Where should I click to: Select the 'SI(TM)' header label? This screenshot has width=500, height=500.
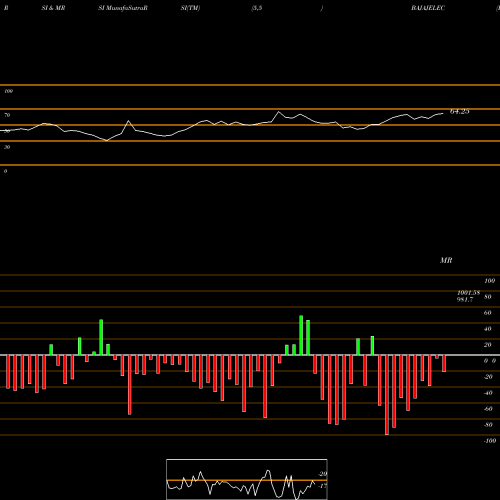click(x=190, y=8)
